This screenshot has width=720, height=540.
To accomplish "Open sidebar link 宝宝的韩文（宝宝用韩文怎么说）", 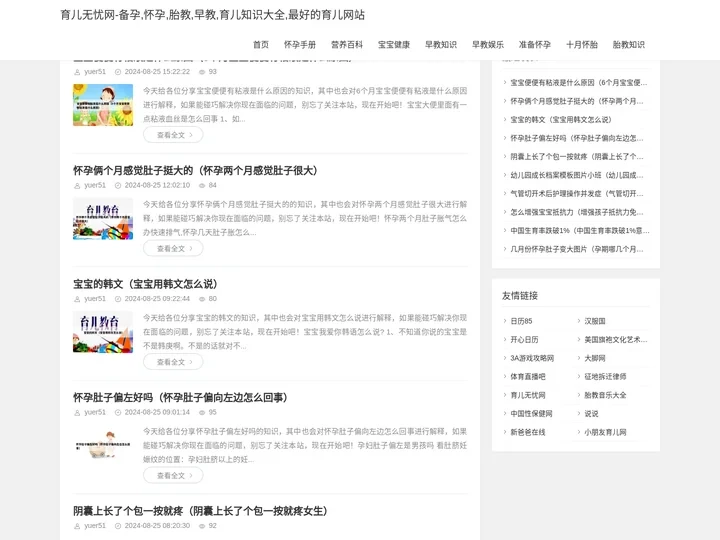I will [x=561, y=119].
